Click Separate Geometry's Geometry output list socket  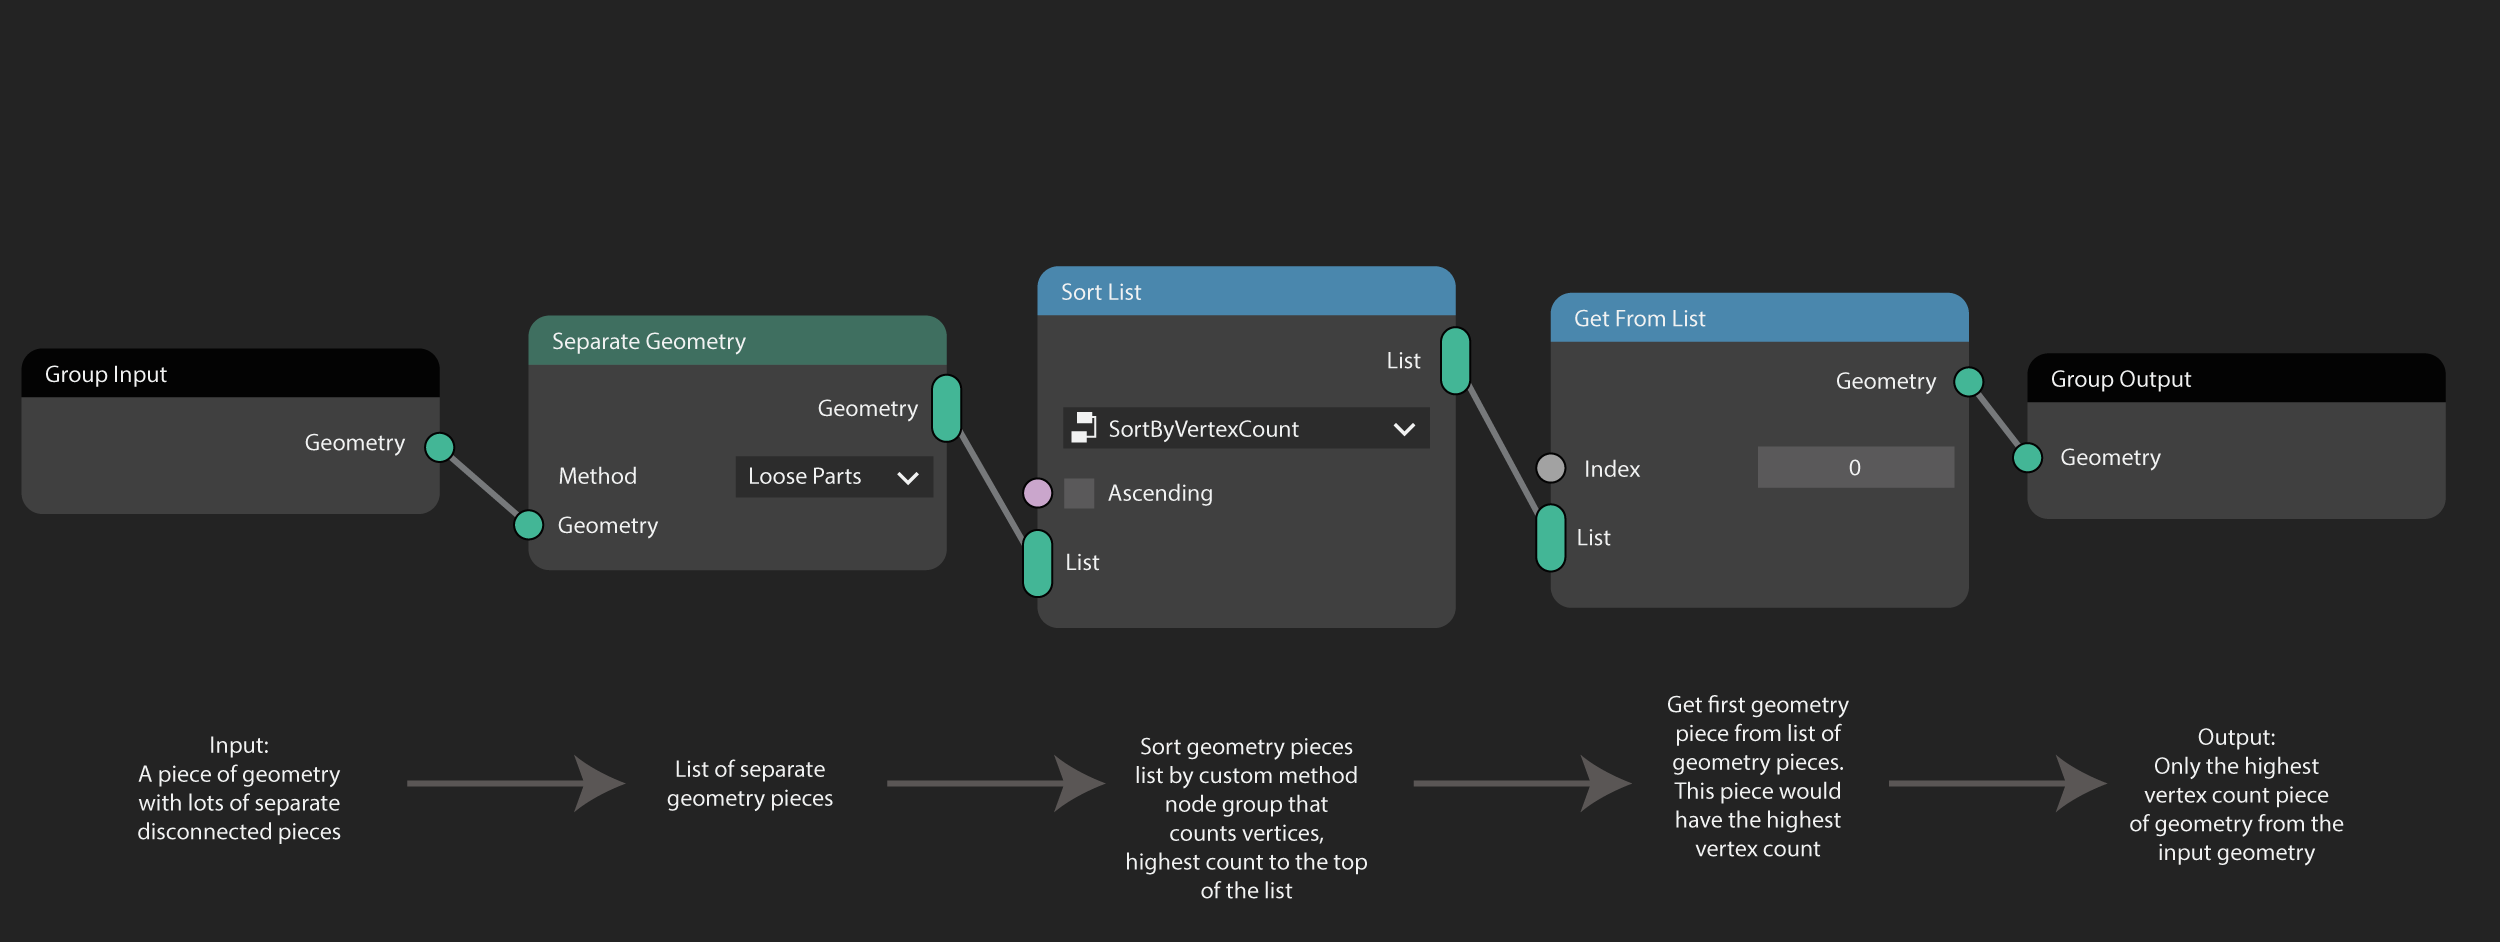pos(946,408)
